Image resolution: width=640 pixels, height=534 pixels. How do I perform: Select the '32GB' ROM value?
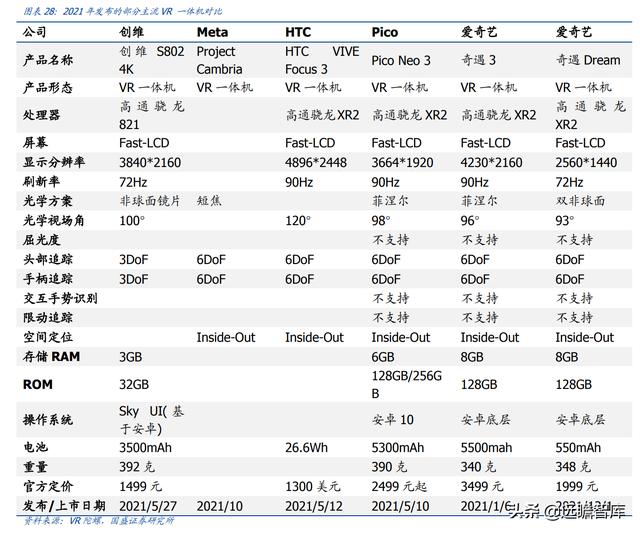pyautogui.click(x=134, y=385)
